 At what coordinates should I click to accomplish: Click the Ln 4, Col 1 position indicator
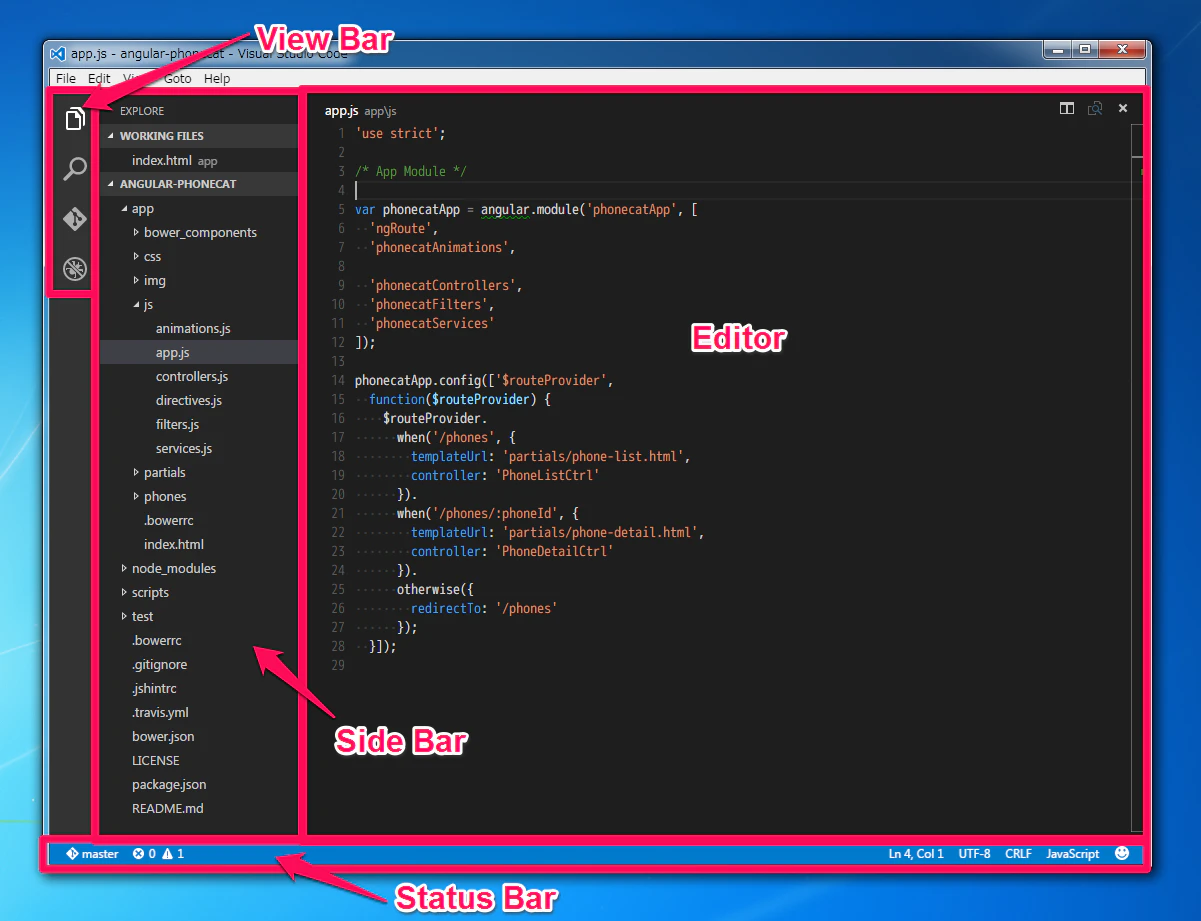click(916, 854)
